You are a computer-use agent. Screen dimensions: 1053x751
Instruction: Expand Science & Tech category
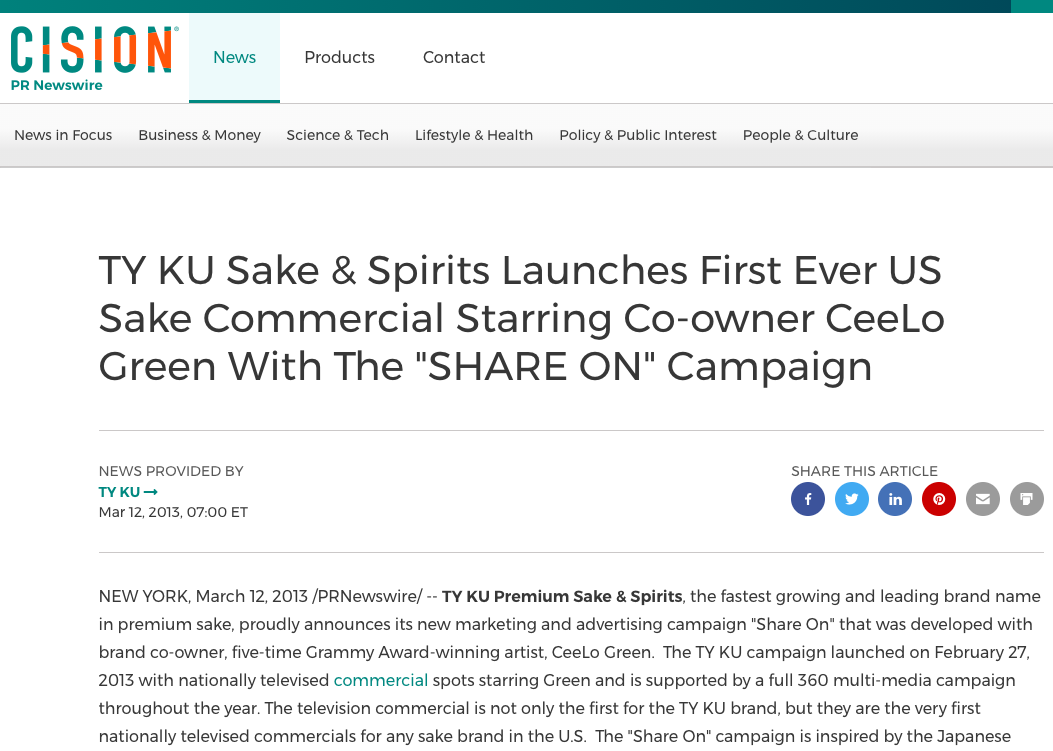[x=337, y=135]
